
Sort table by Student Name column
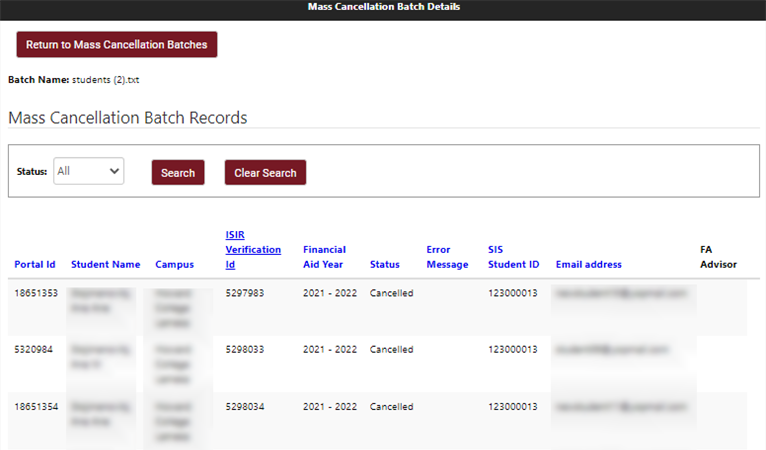pos(105,265)
